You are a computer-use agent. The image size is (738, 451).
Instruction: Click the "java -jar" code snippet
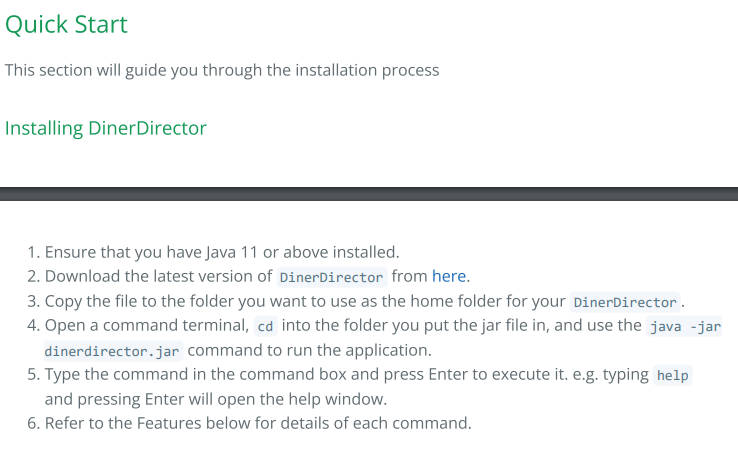tap(684, 326)
